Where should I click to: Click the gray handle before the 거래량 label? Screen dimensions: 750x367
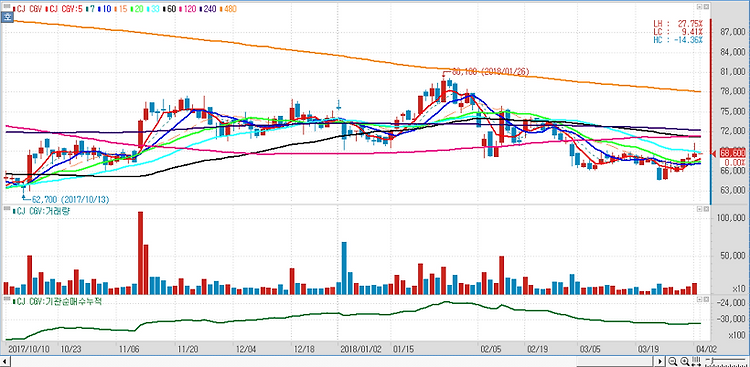6,208
